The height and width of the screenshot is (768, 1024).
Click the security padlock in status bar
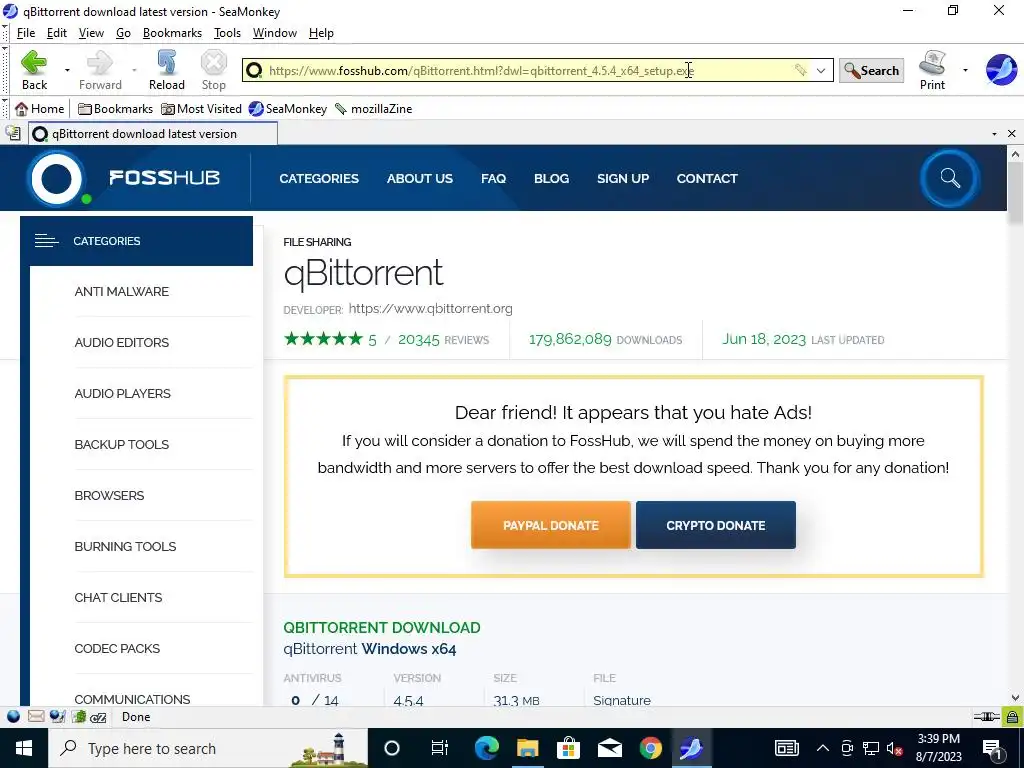tap(1012, 717)
